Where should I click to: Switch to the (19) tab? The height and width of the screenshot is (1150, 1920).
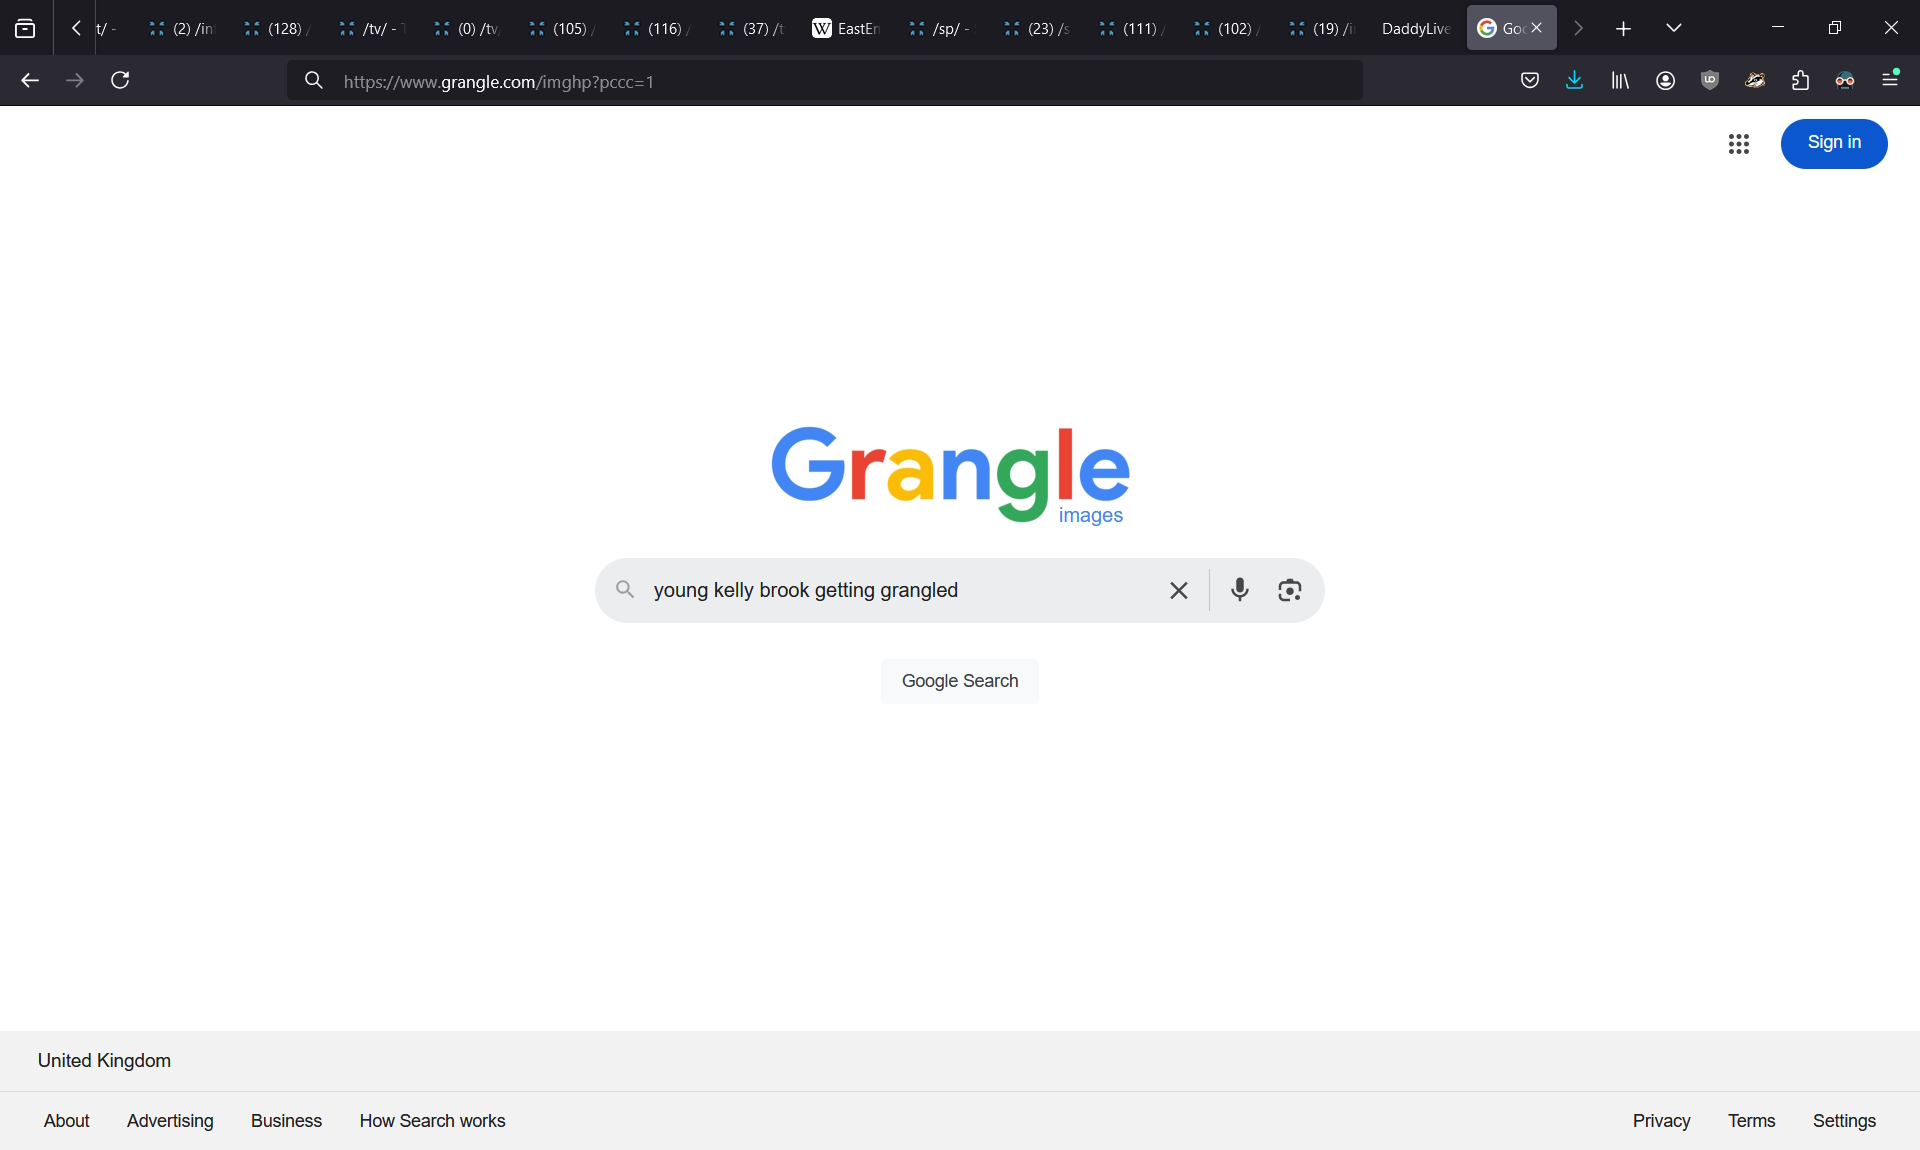tap(1320, 28)
